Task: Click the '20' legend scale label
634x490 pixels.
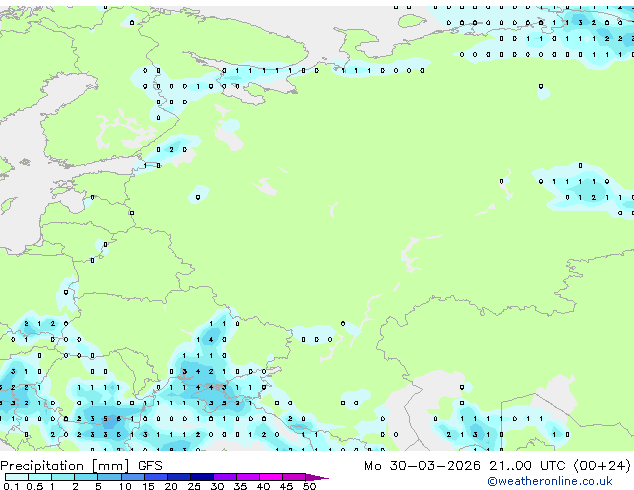Action: point(171,486)
